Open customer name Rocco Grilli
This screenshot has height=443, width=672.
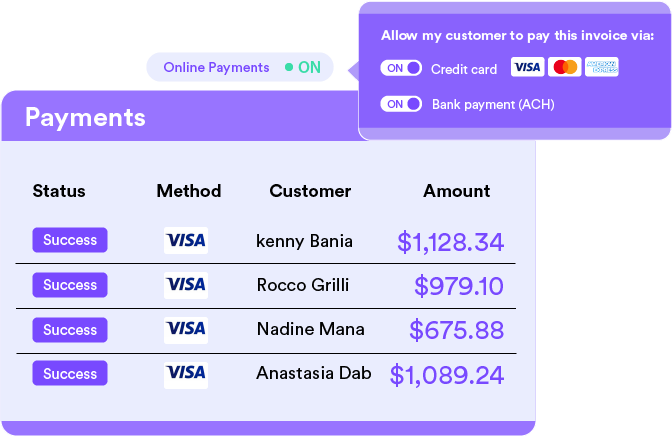pos(303,285)
